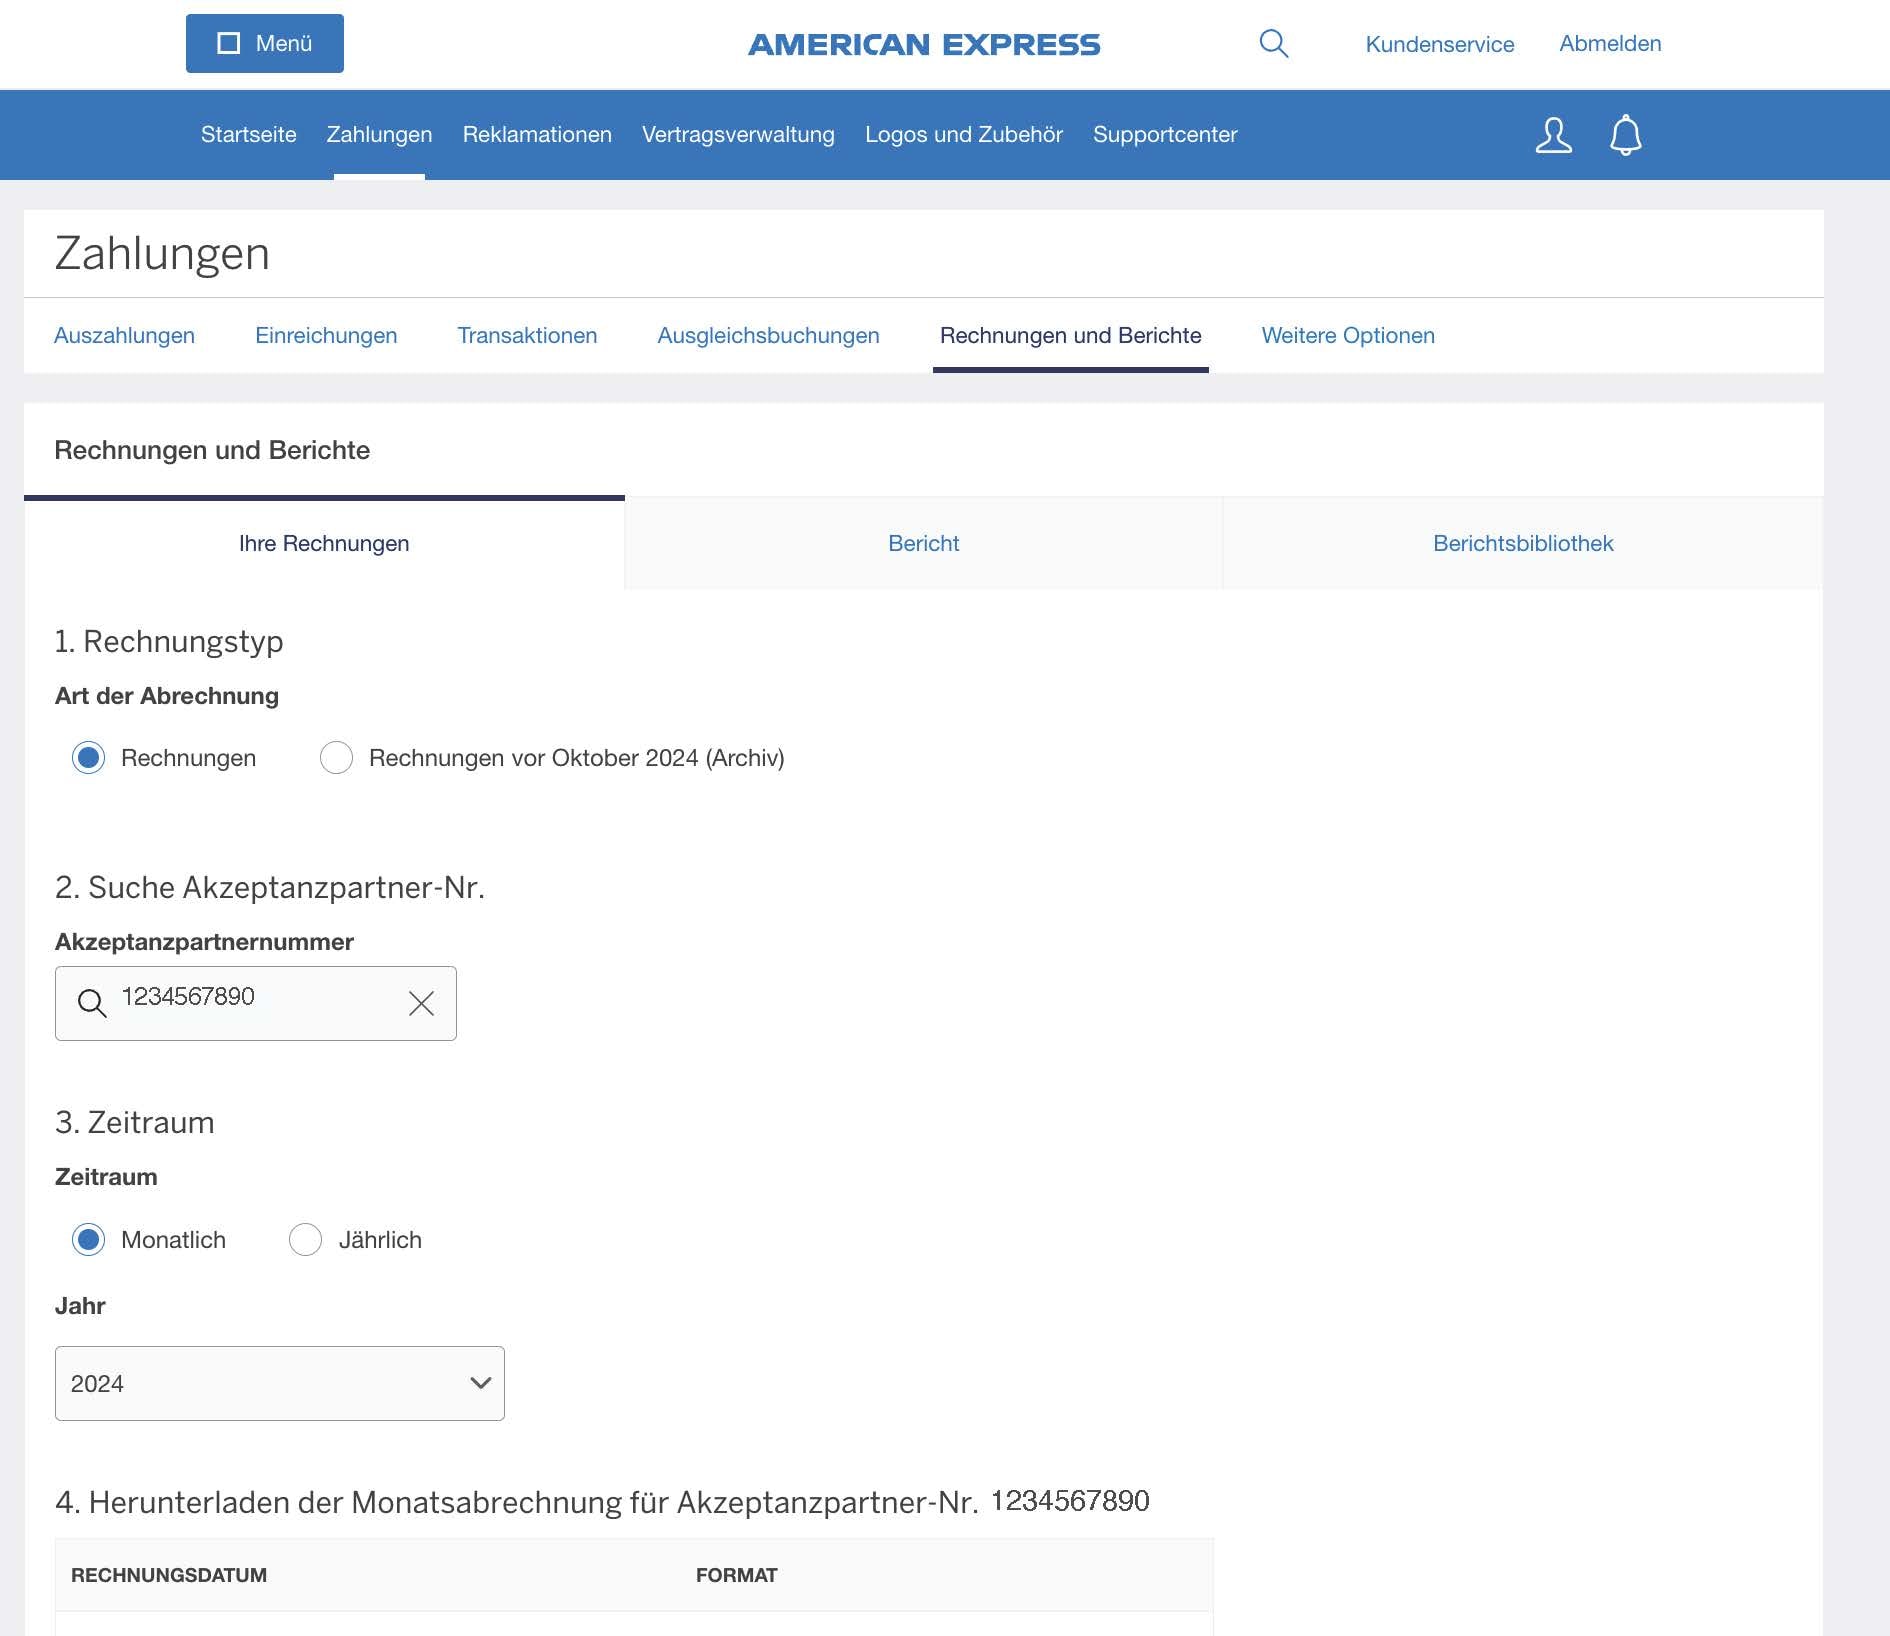1890x1636 pixels.
Task: Clear the Akzeptanzpartnernummer field with the X
Action: click(420, 1003)
